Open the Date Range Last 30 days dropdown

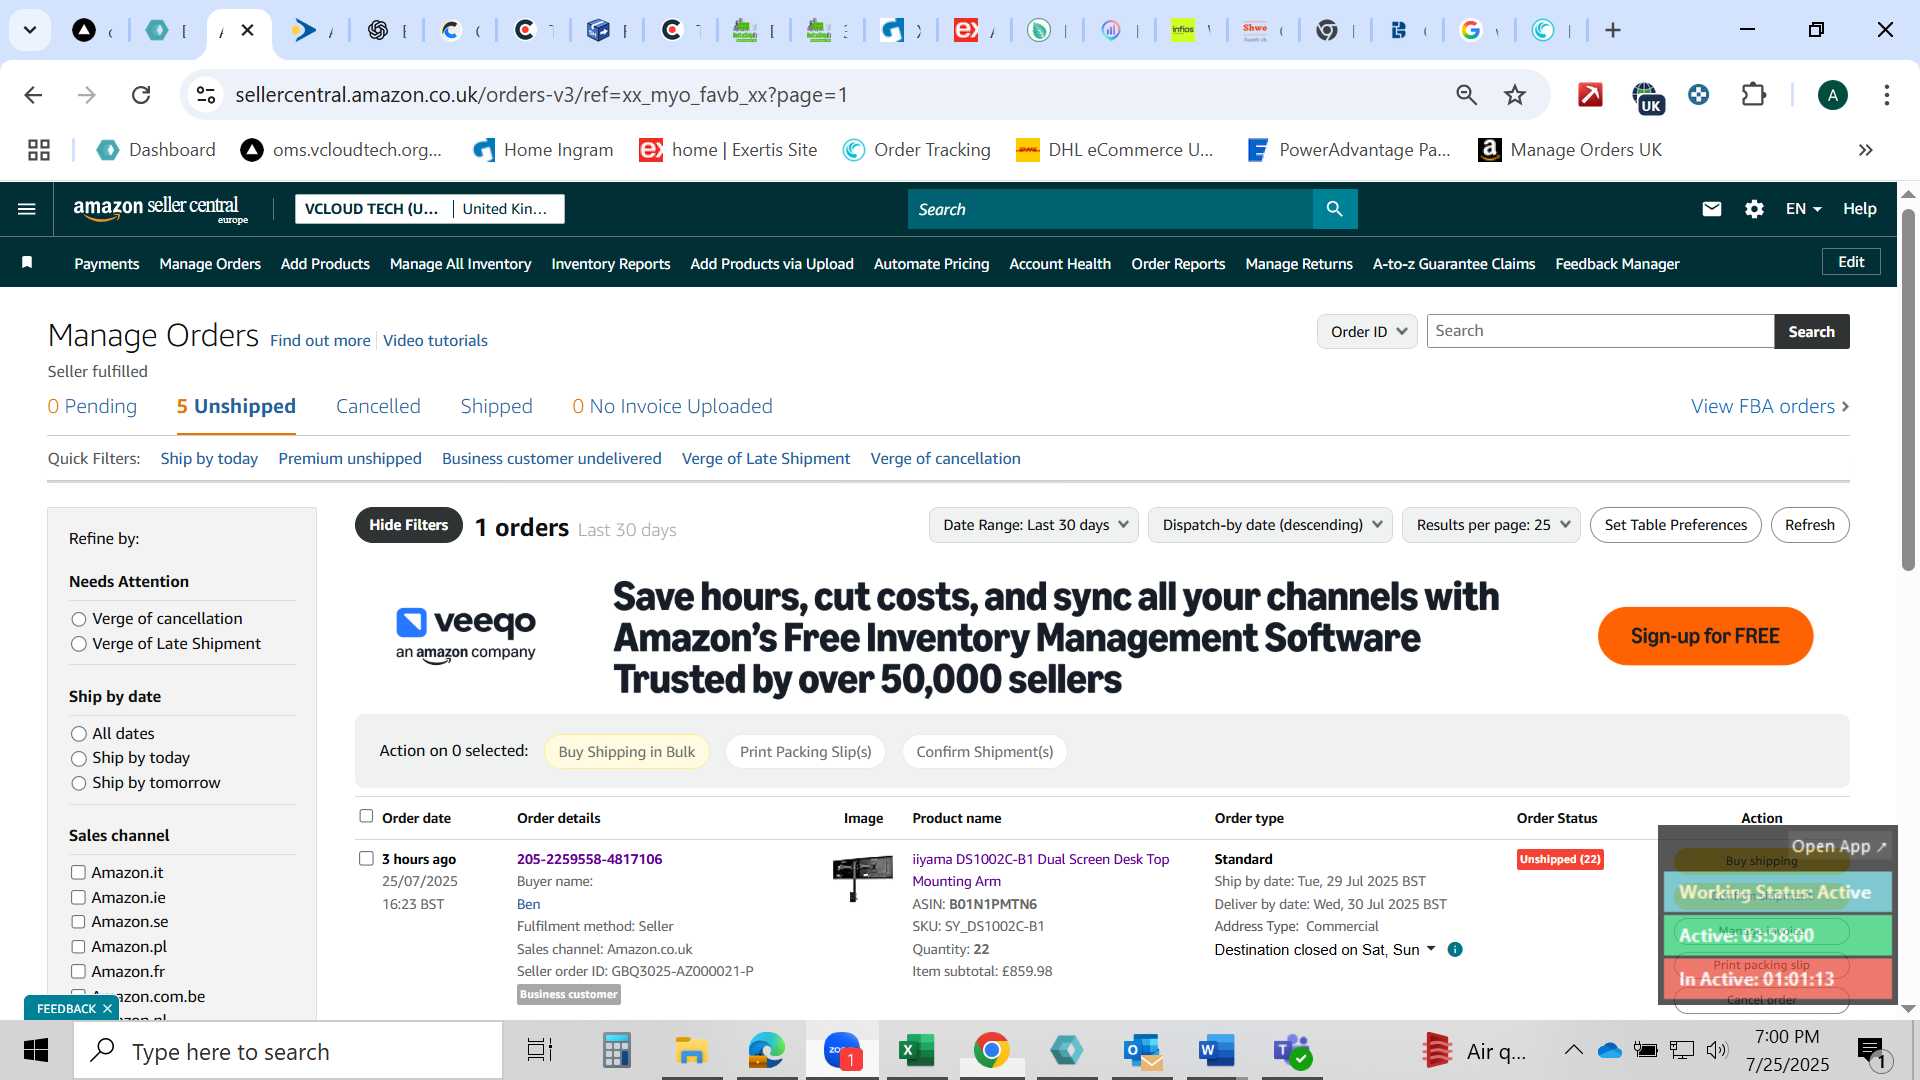(1034, 525)
